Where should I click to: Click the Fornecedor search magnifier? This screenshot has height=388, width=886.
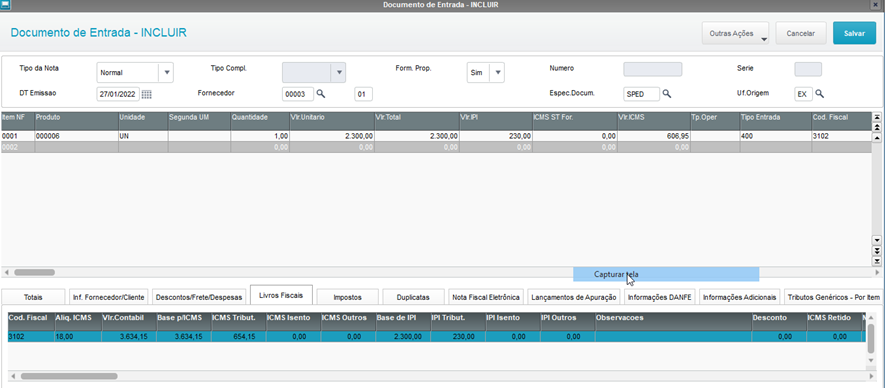(x=321, y=94)
